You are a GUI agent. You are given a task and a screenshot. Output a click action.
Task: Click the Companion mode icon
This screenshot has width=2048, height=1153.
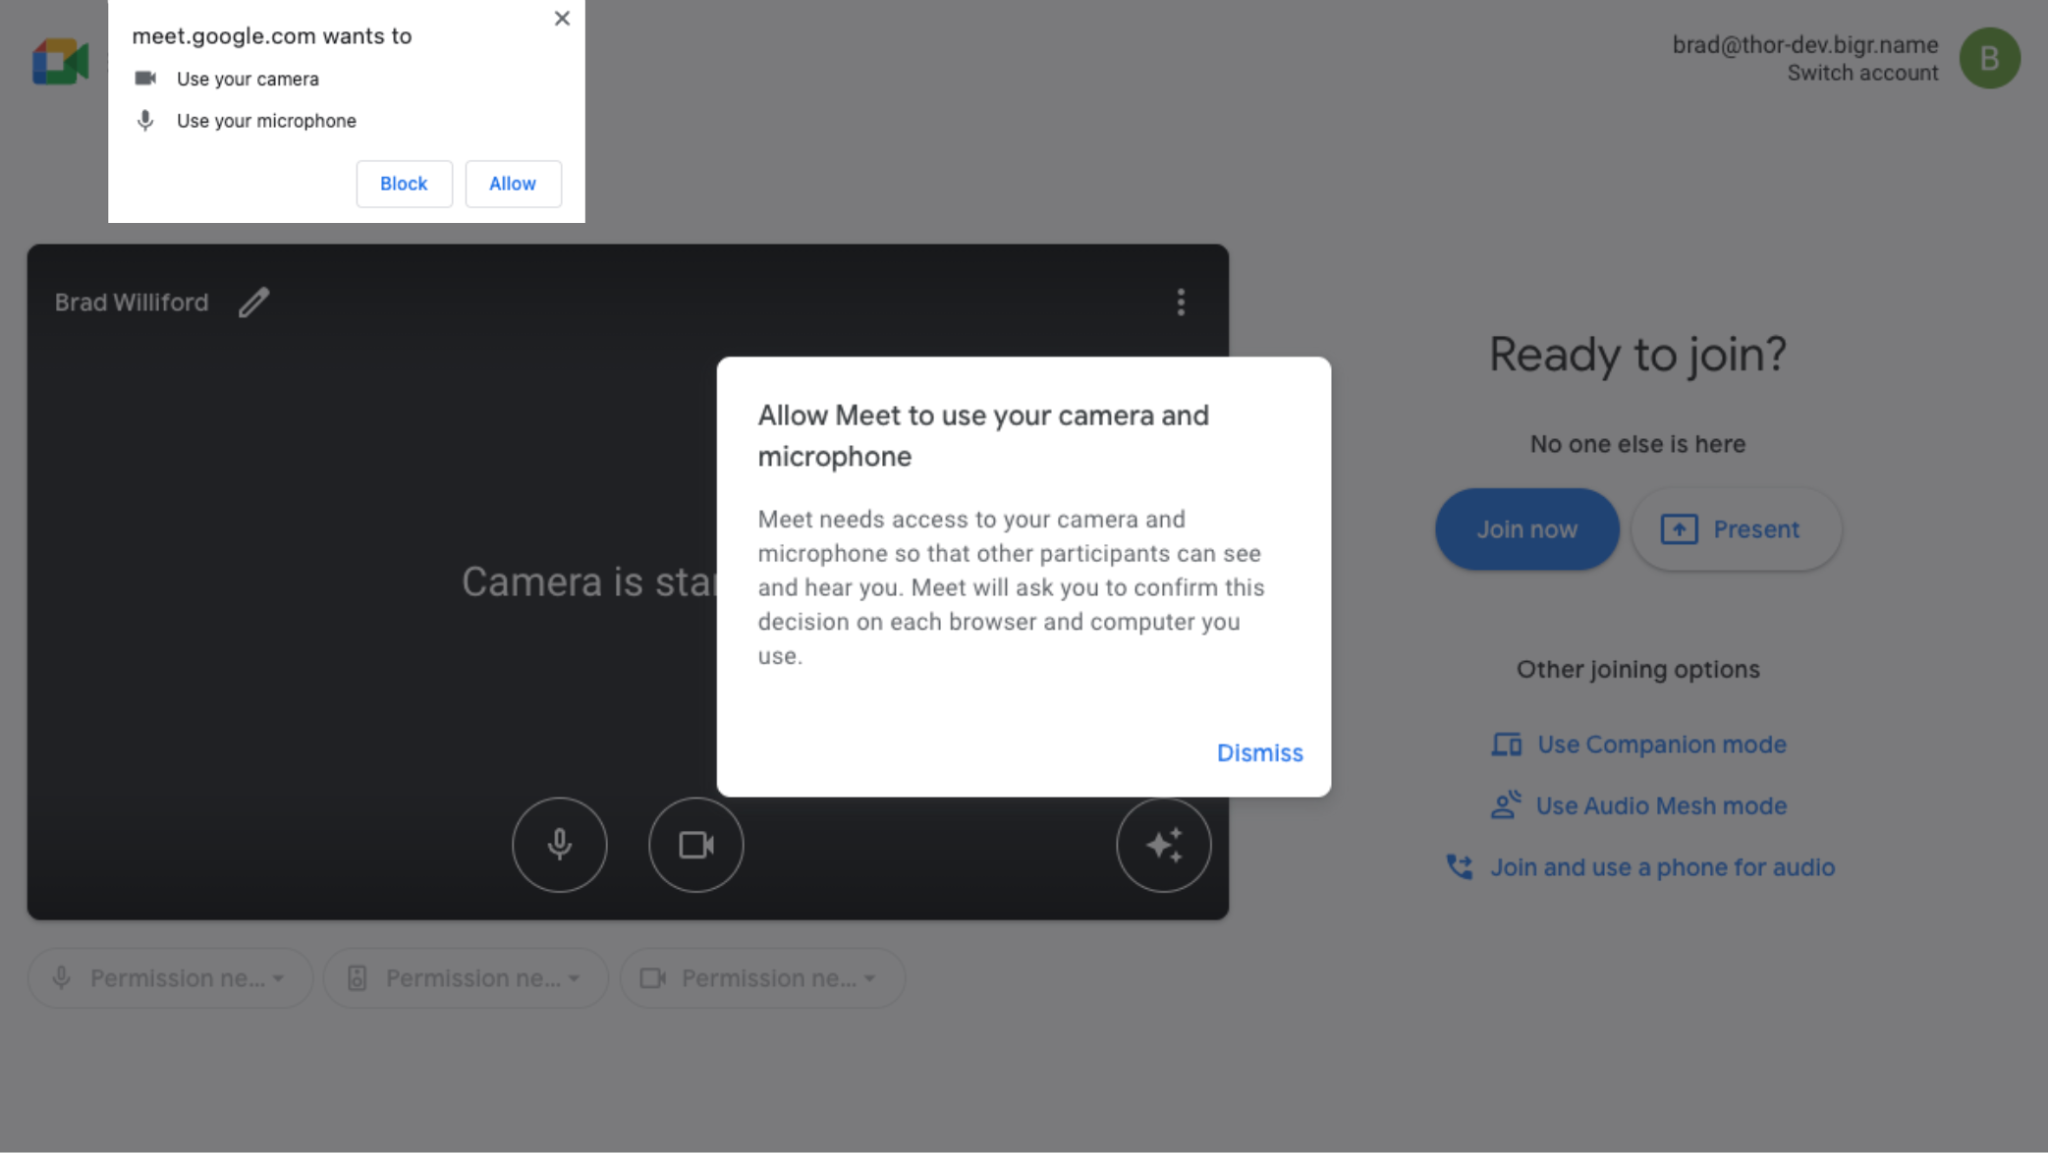coord(1504,742)
